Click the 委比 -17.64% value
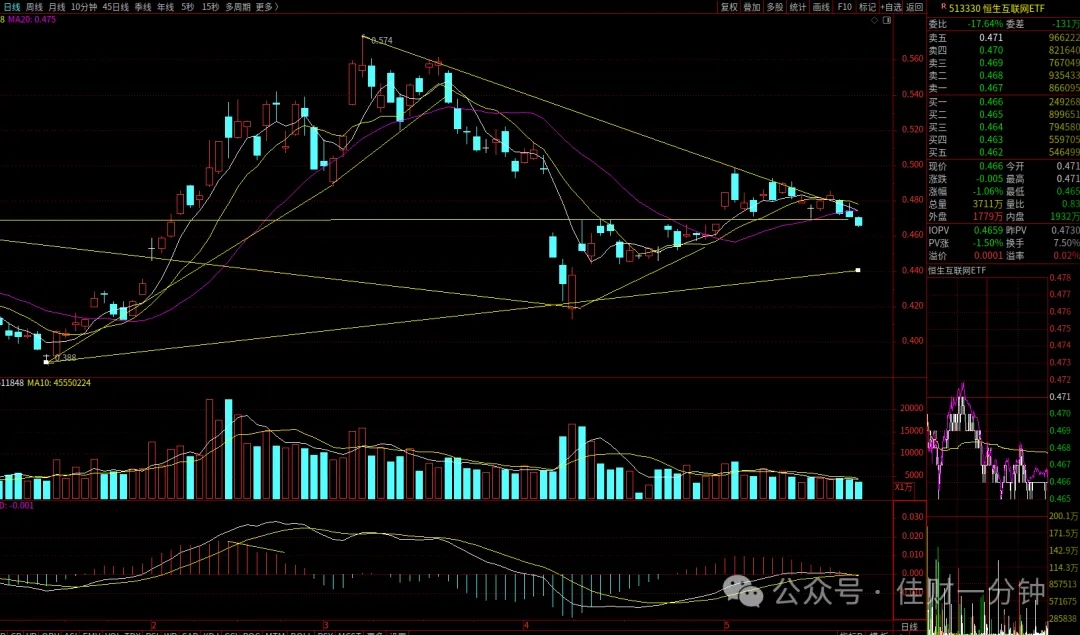The height and width of the screenshot is (635, 1080). 985,23
